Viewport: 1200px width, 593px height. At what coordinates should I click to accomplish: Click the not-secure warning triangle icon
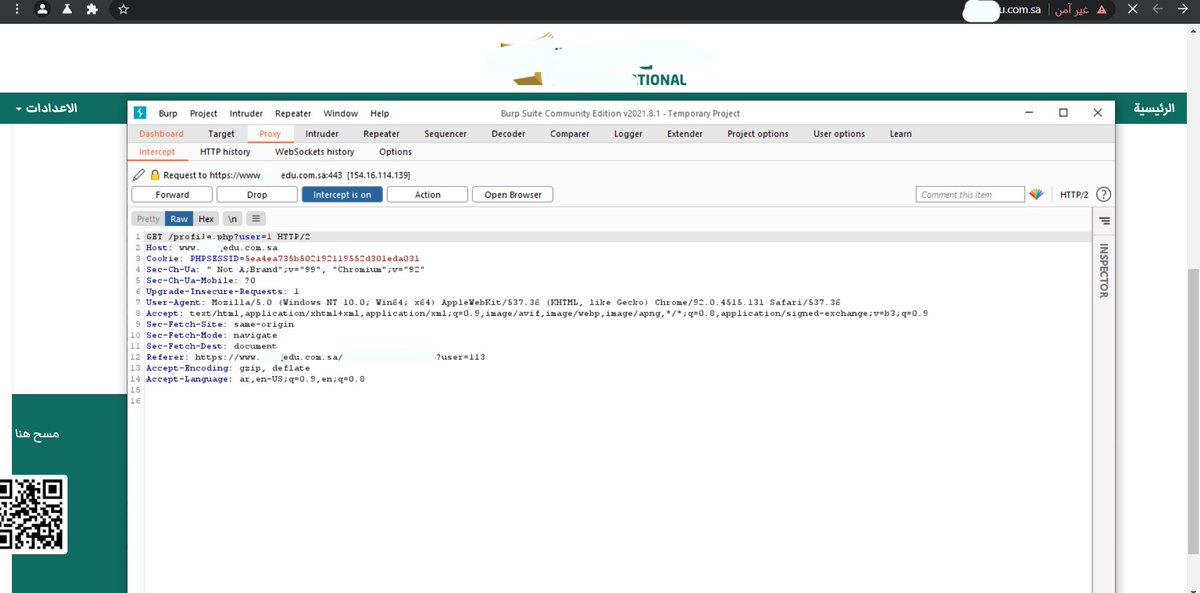click(x=1102, y=9)
